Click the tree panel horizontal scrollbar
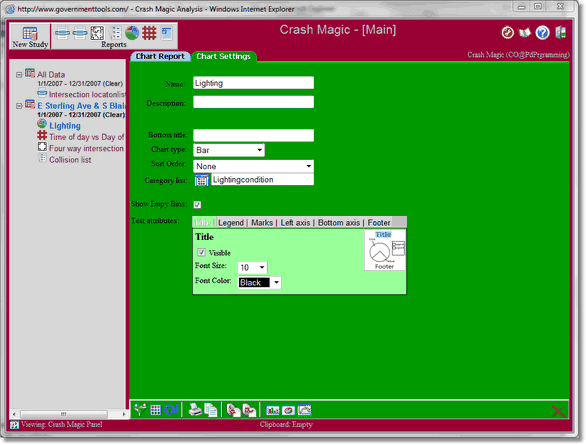586x445 pixels. point(64,414)
